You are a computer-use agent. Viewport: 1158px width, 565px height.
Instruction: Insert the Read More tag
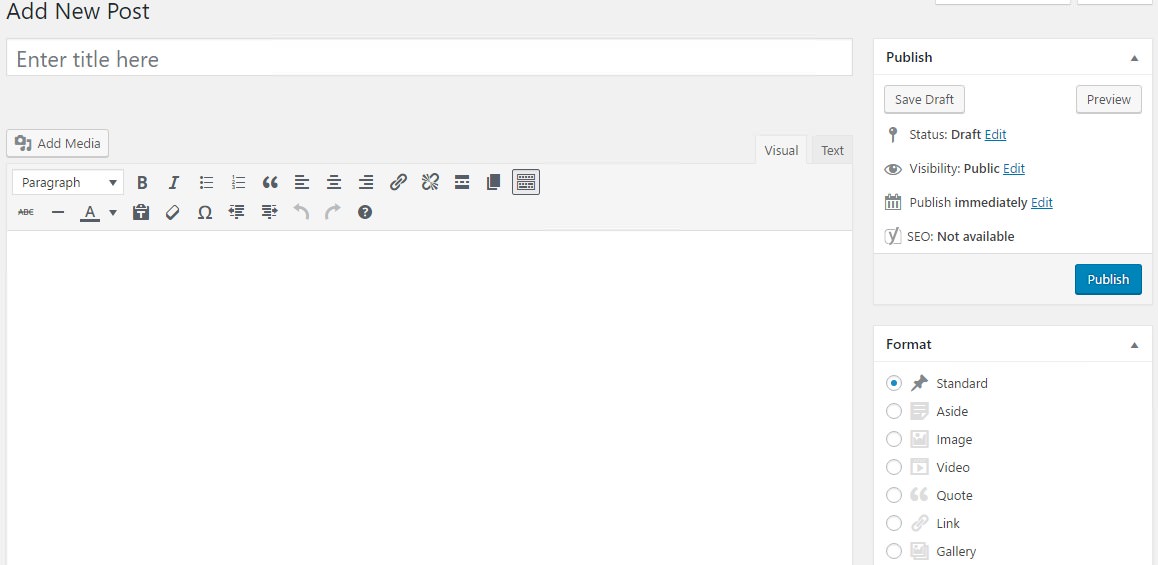click(462, 182)
